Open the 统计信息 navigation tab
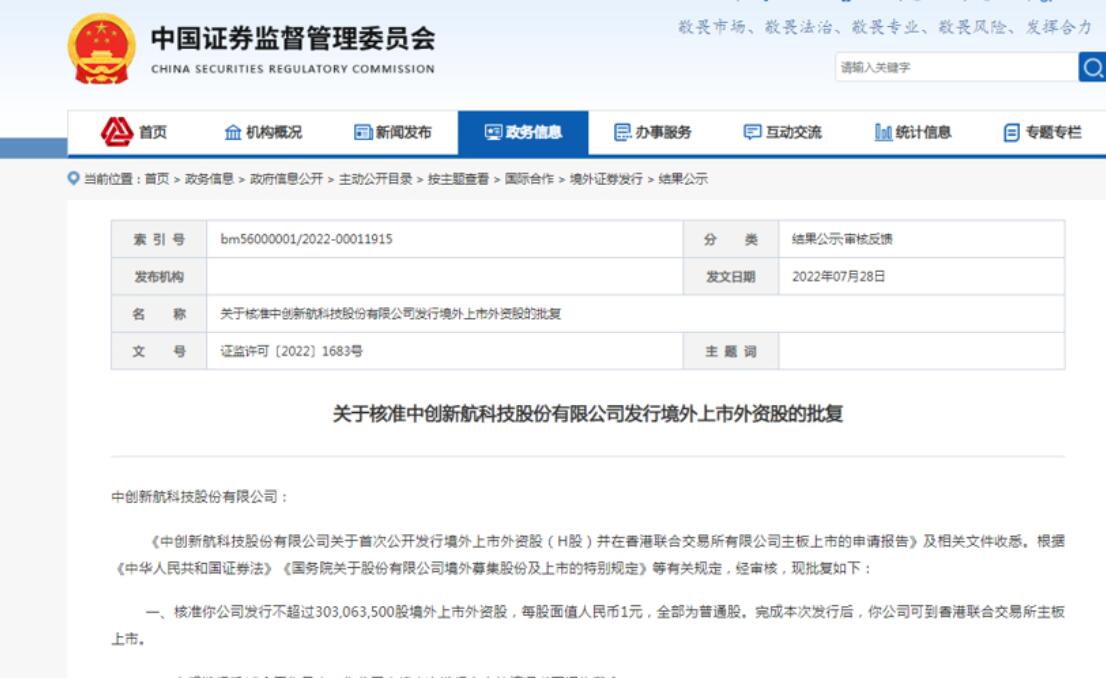Viewport: 1106px width, 678px height. 923,132
